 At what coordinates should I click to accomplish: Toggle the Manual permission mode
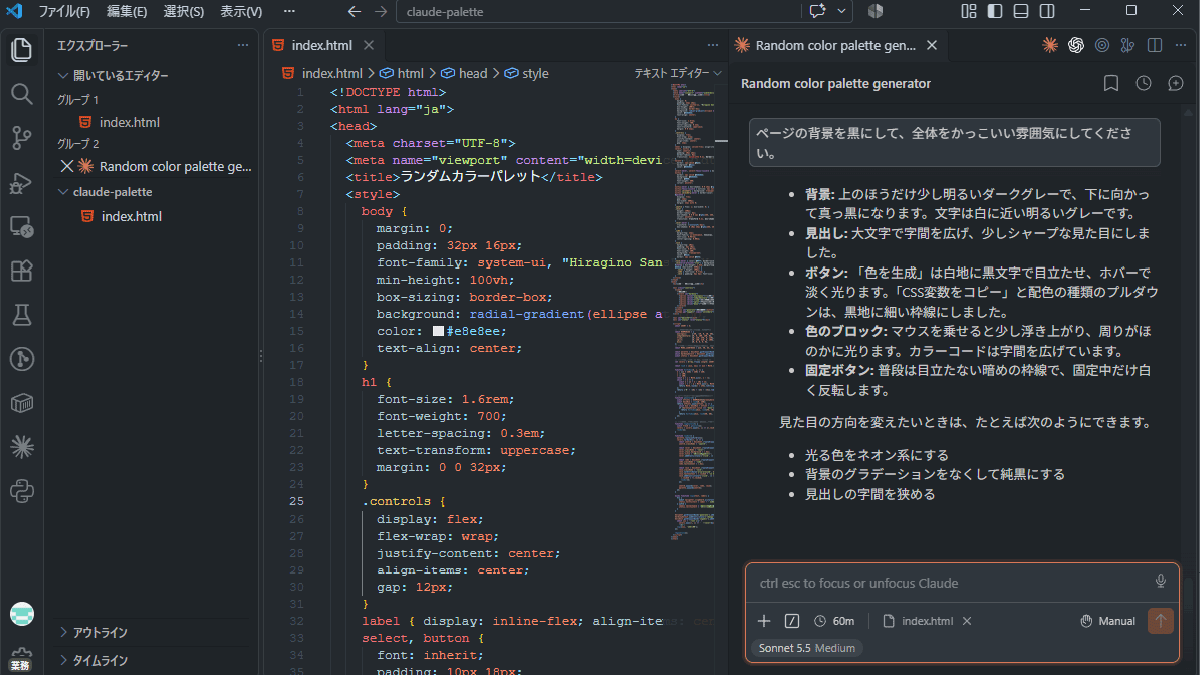[1107, 621]
